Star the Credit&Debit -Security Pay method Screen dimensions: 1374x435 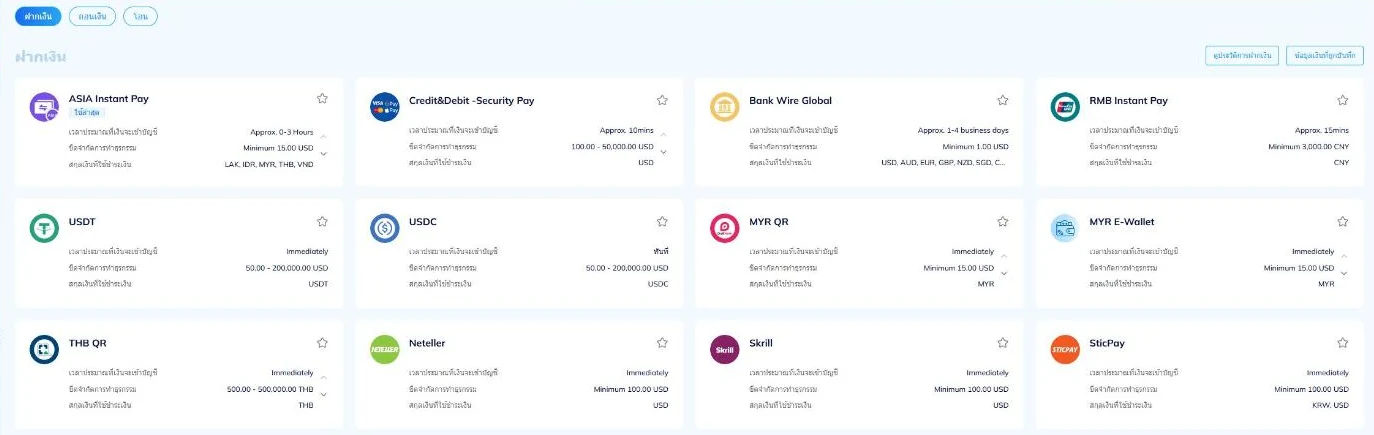pyautogui.click(x=662, y=100)
